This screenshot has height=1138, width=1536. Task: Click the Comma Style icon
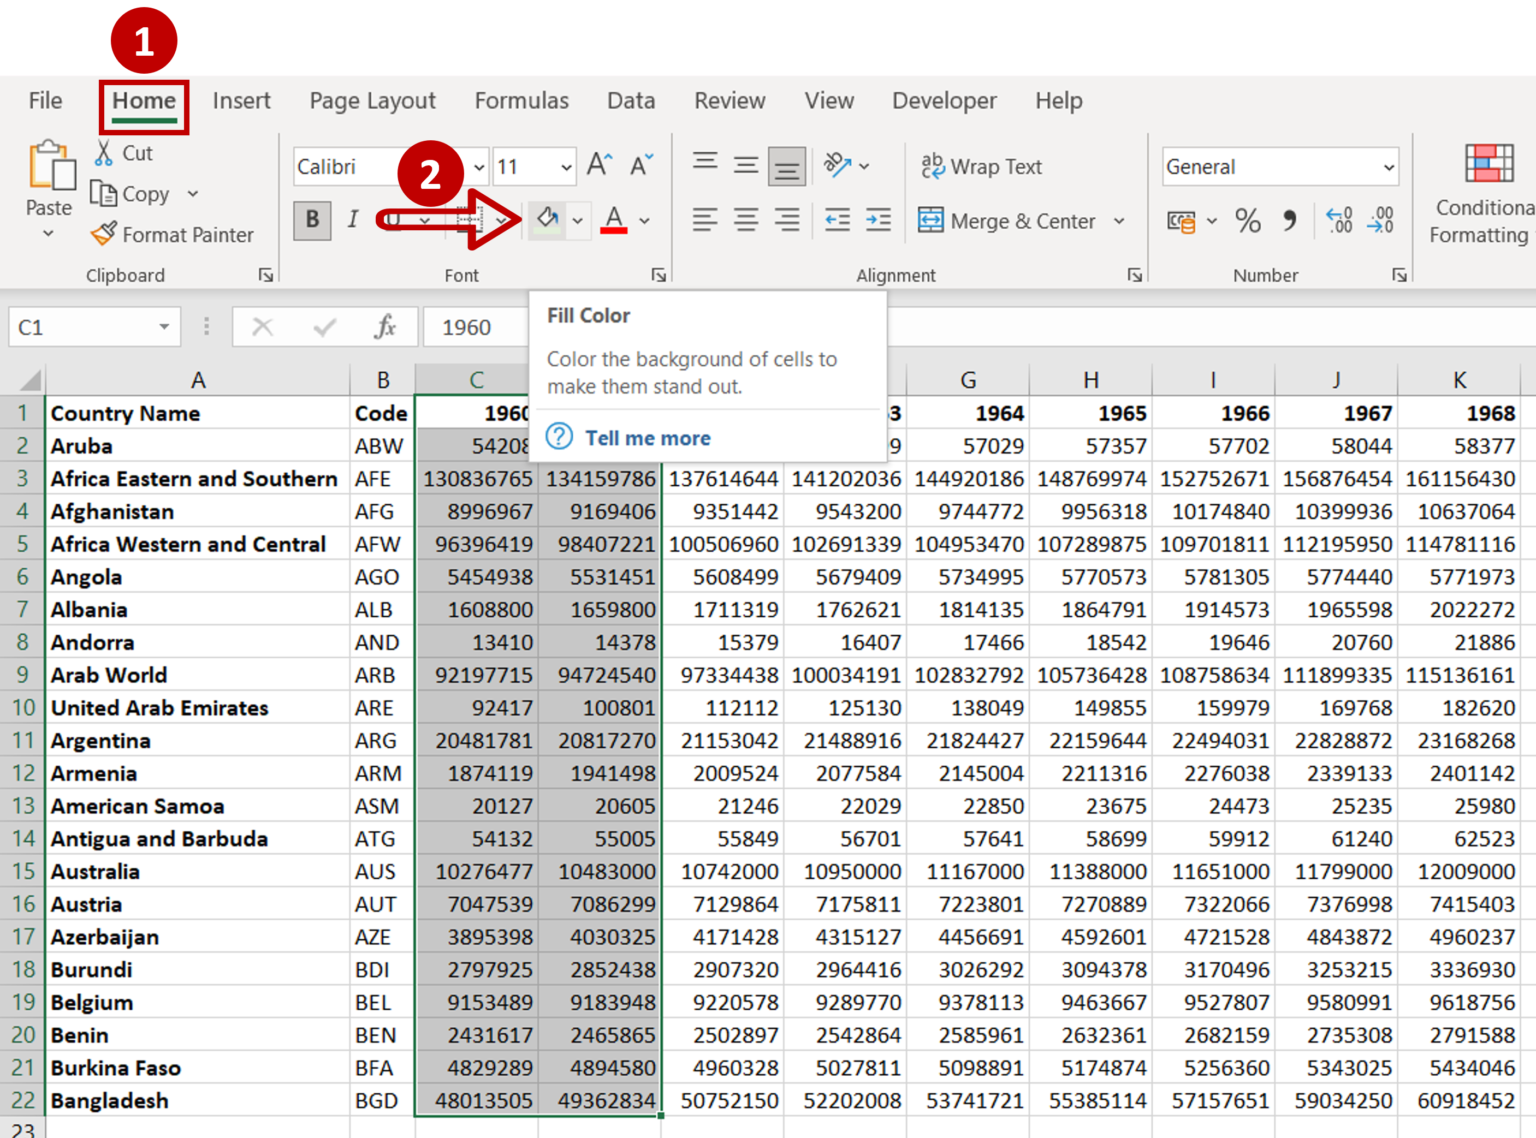point(1290,221)
